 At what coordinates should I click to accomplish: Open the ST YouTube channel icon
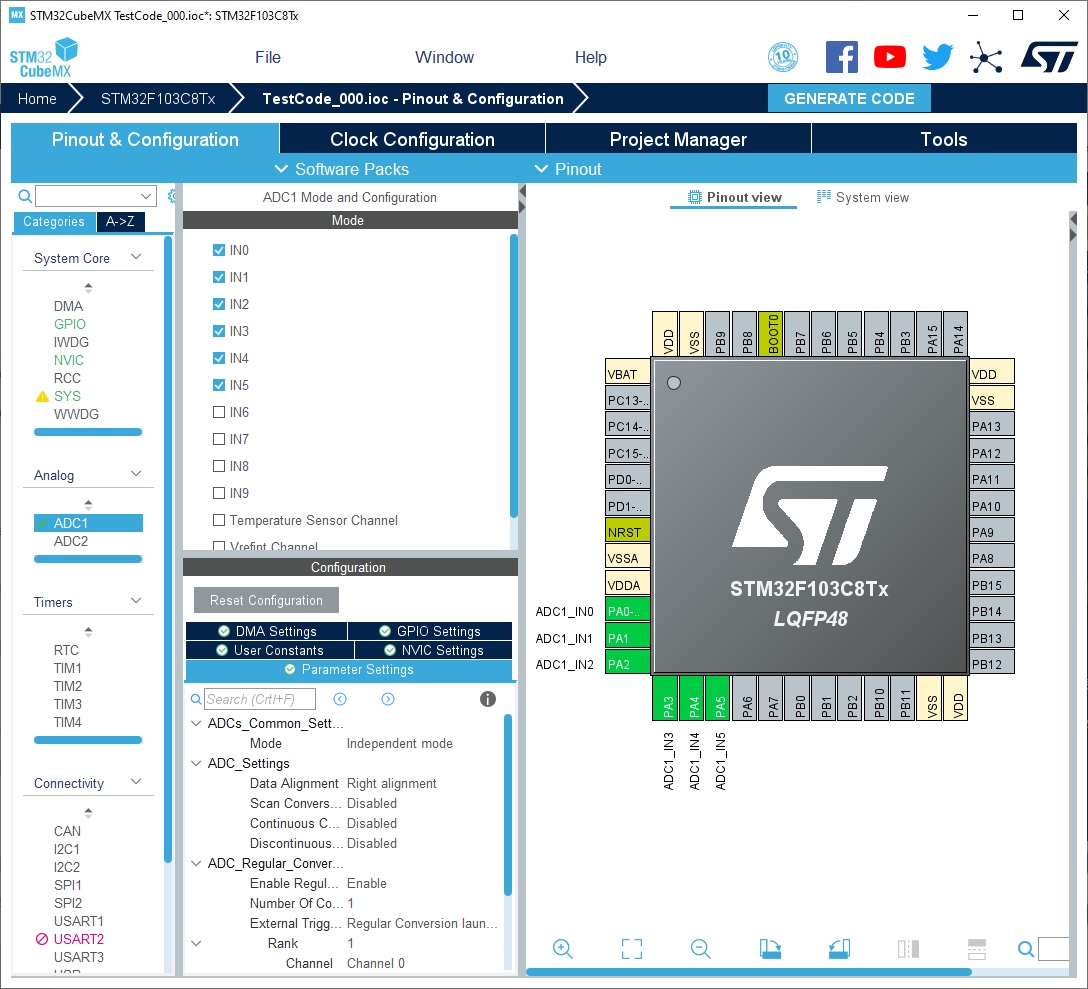click(x=890, y=57)
